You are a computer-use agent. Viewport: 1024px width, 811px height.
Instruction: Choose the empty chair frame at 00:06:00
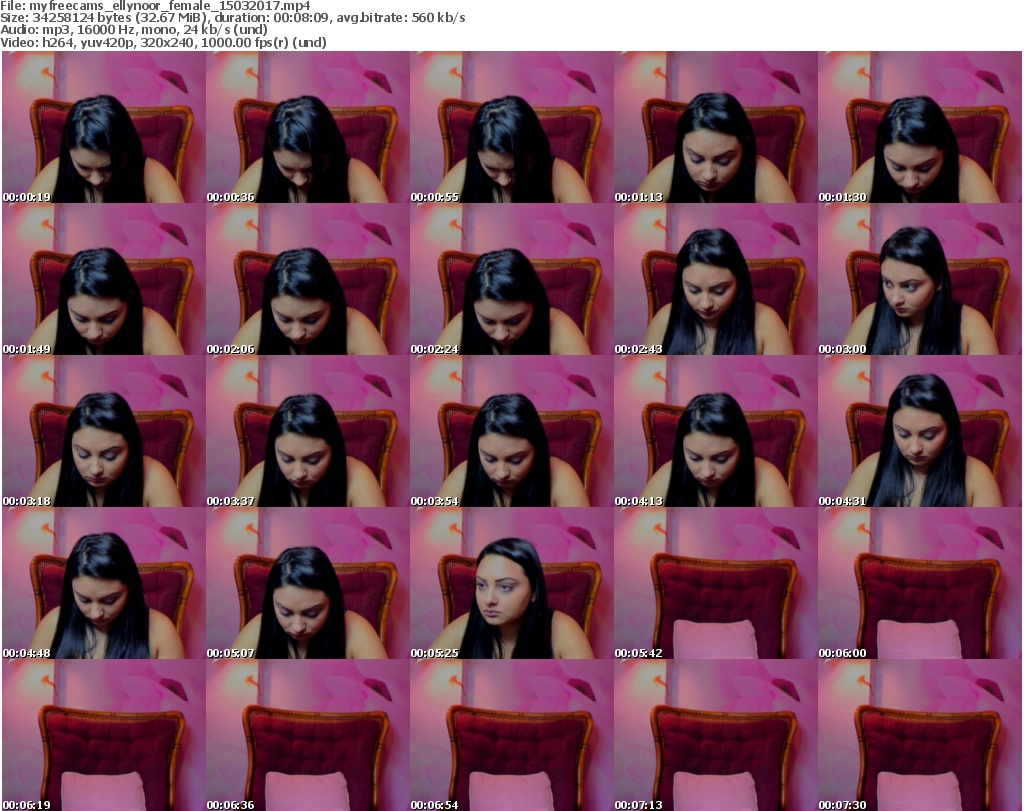click(920, 583)
